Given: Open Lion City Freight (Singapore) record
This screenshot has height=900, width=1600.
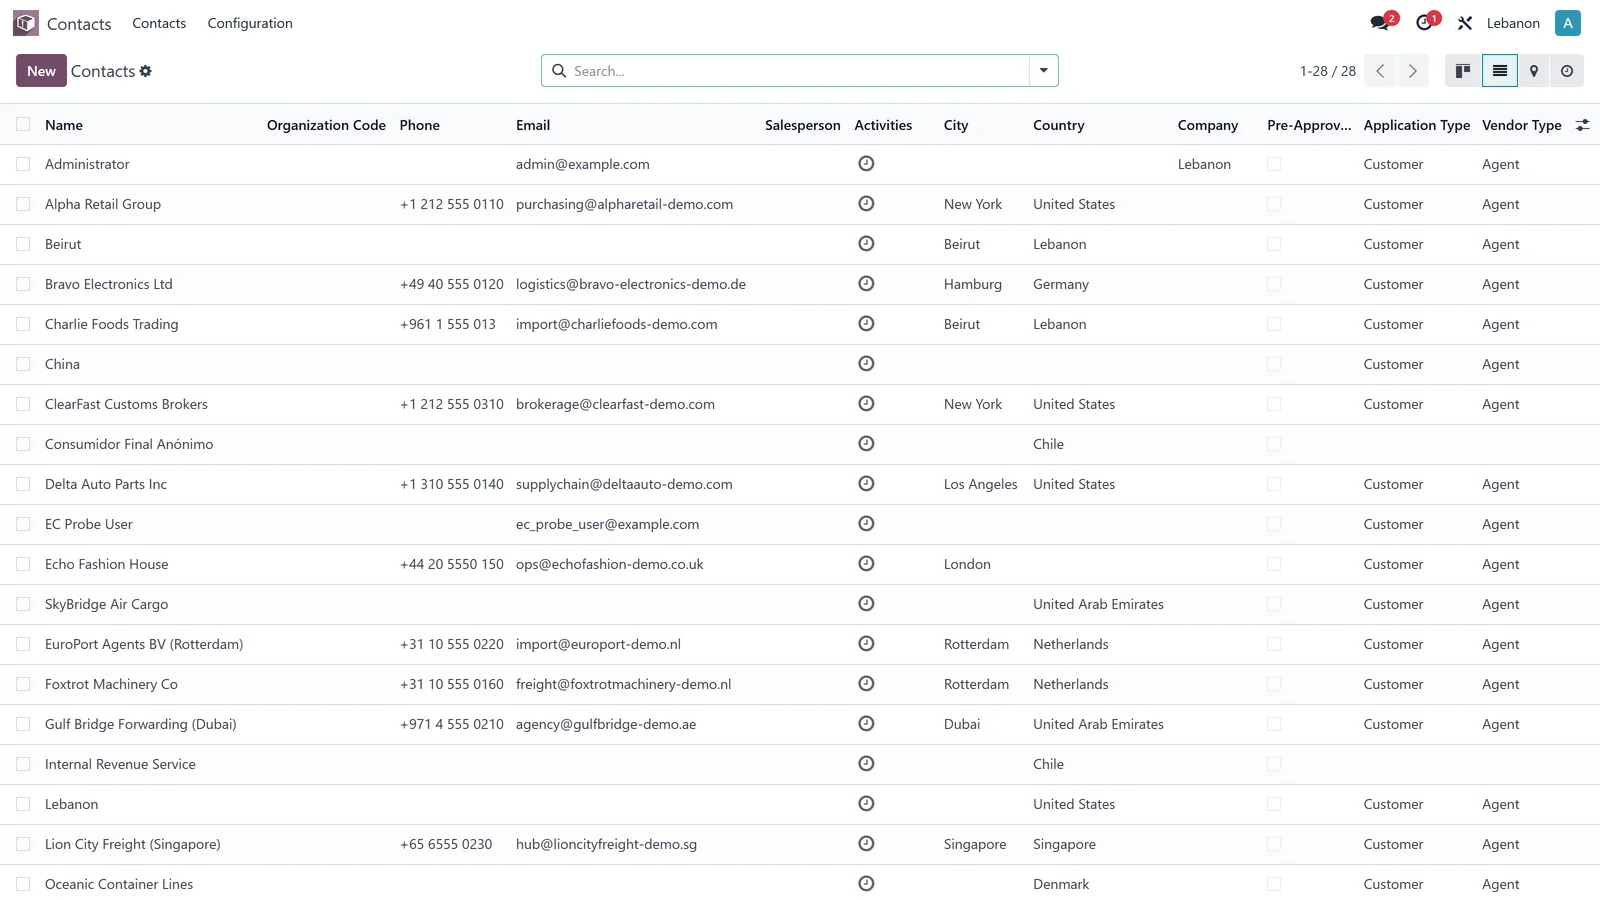Looking at the screenshot, I should 133,844.
